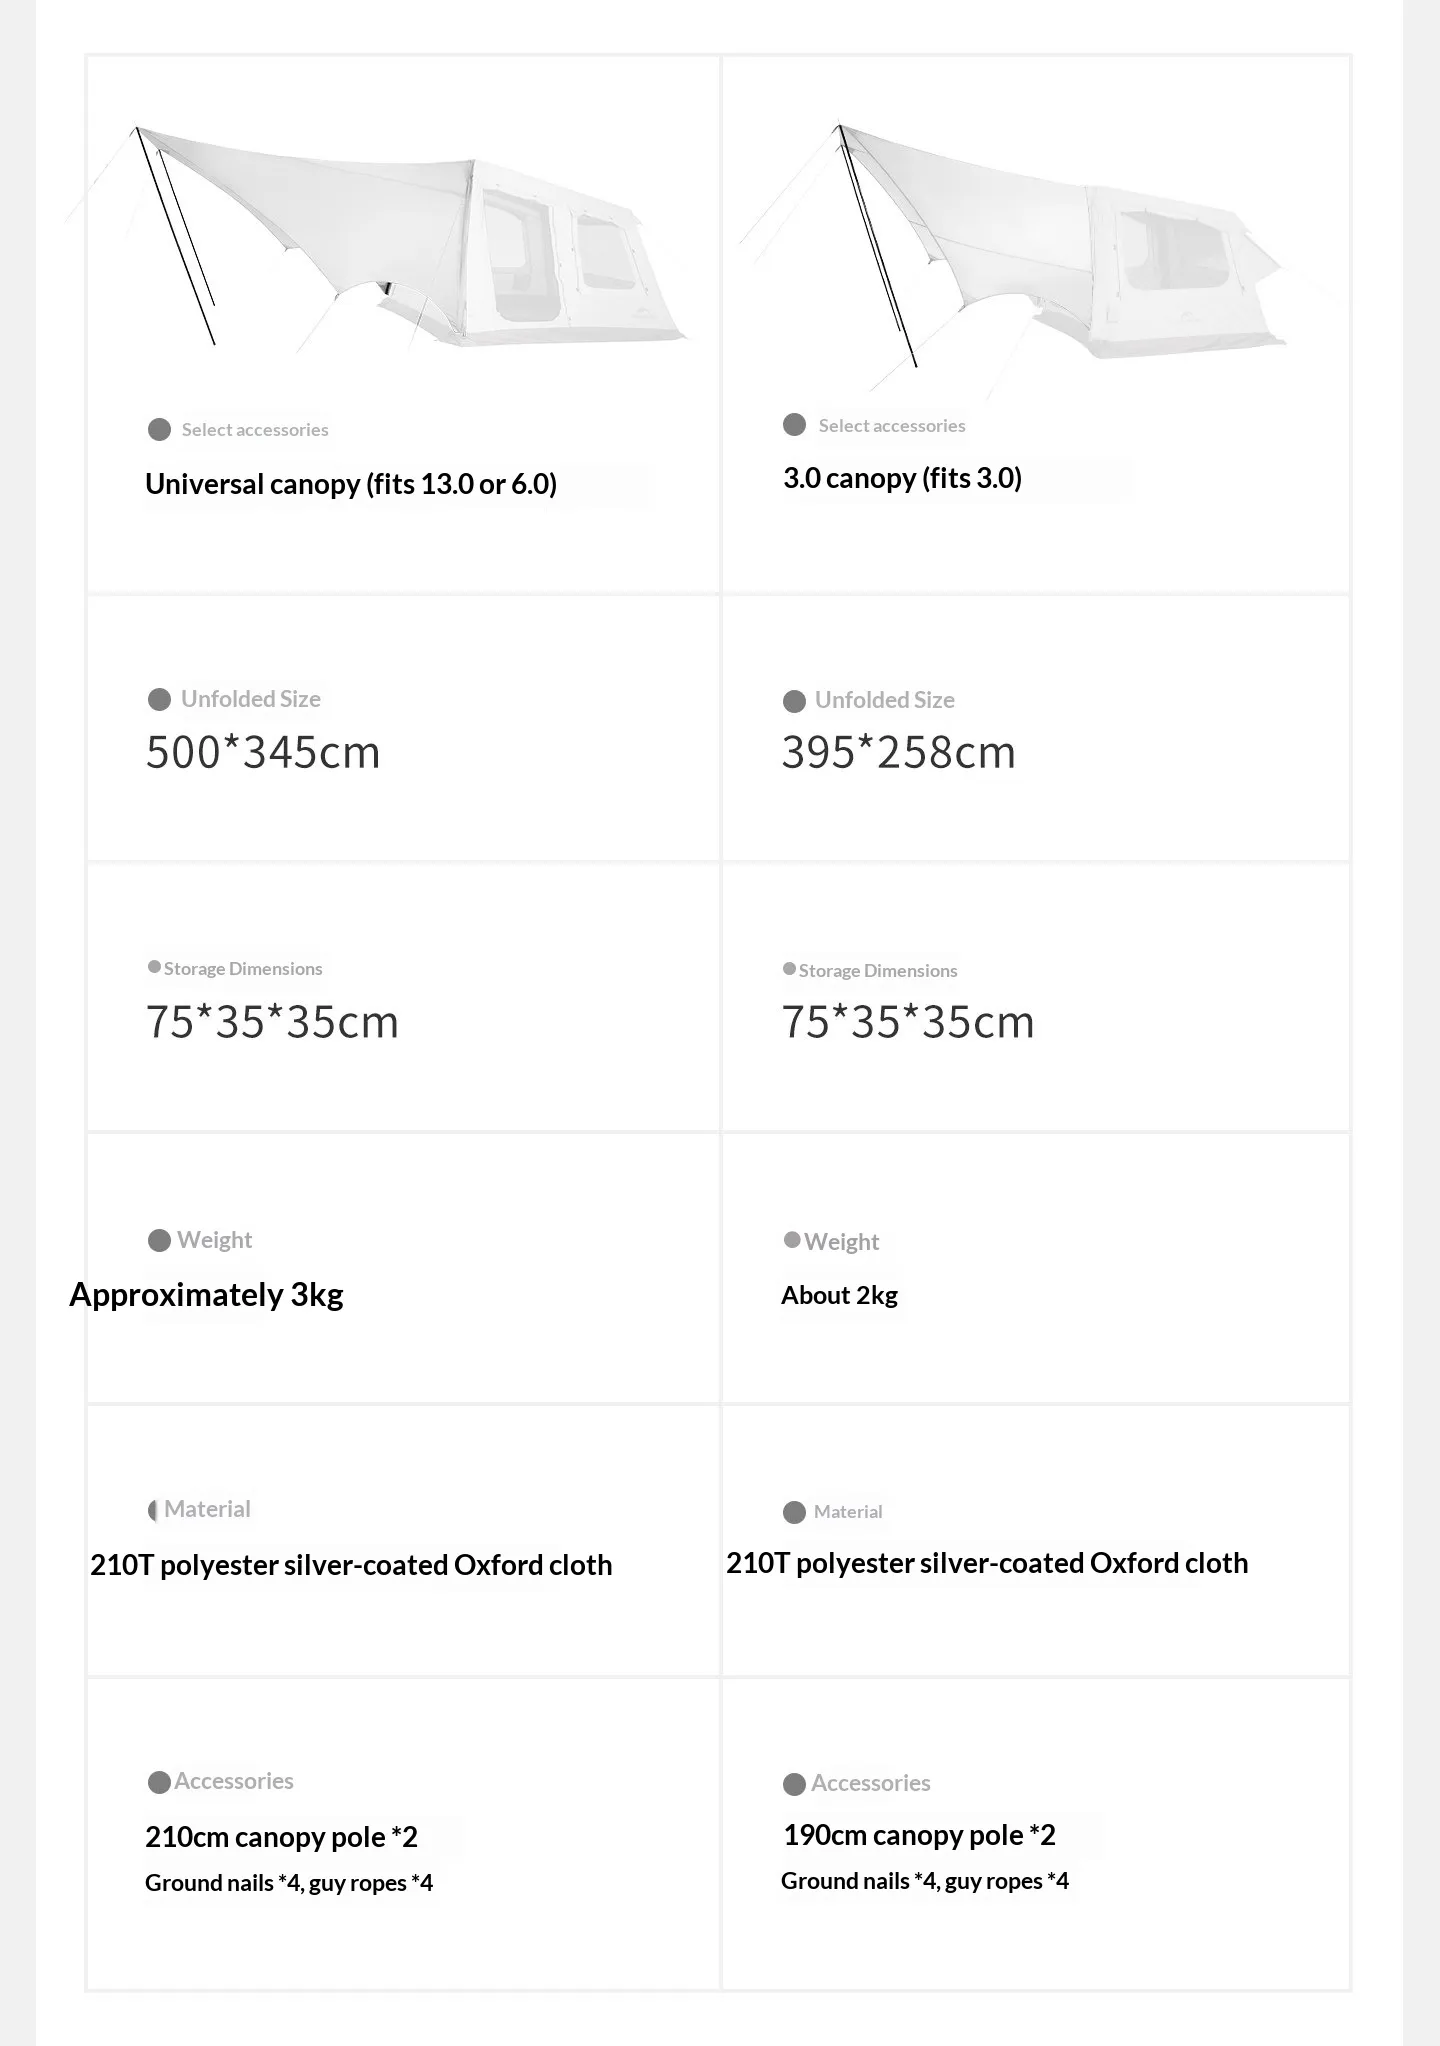1440x2046 pixels.
Task: Select Universal canopy (fits 13.0 or 6.0) text
Action: pos(351,484)
